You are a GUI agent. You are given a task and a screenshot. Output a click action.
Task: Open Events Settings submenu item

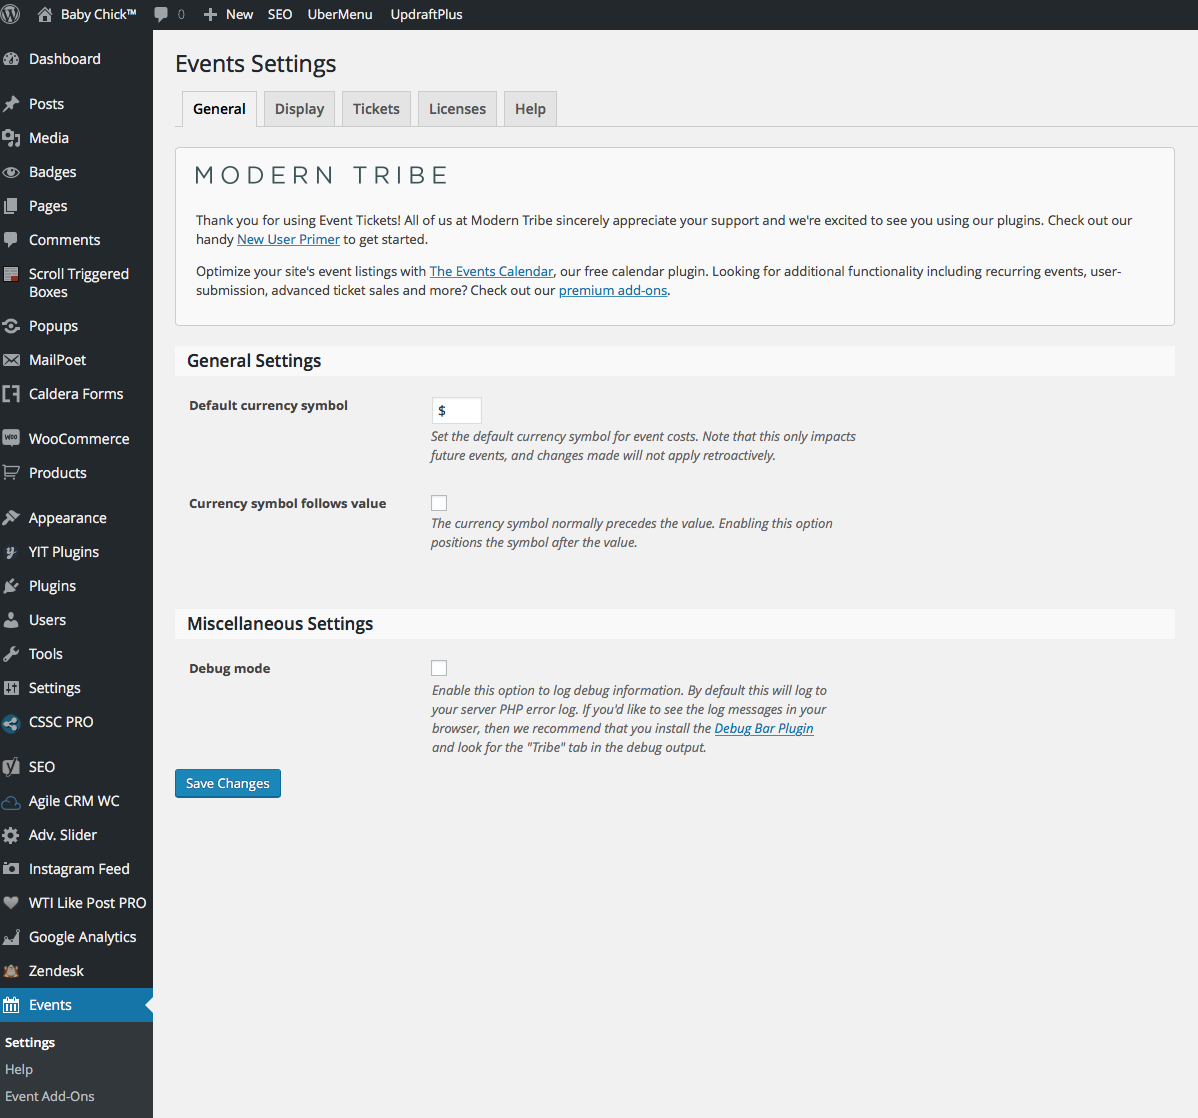(x=30, y=1042)
